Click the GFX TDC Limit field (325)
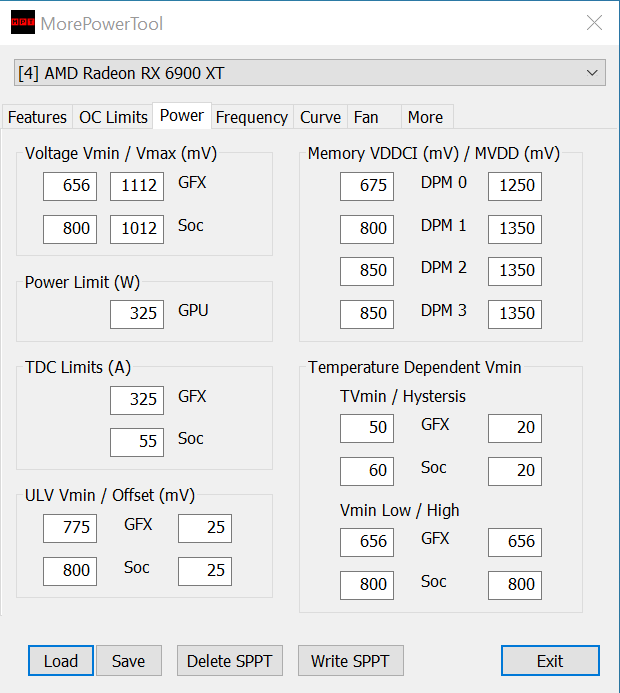Image resolution: width=620 pixels, height=693 pixels. tap(137, 400)
